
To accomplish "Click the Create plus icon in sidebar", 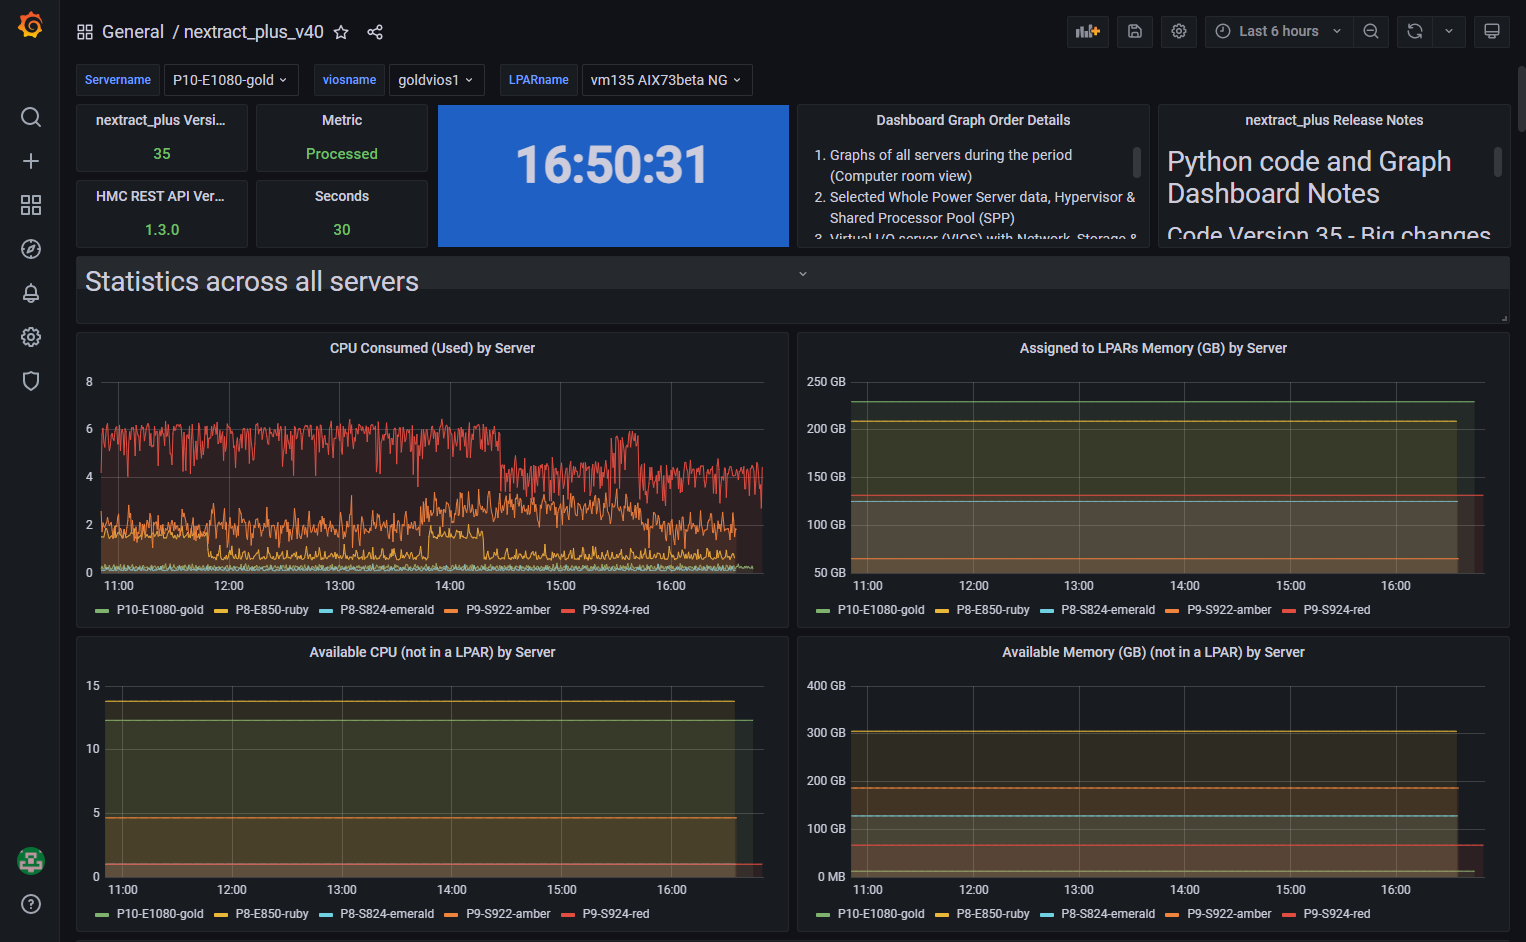I will tap(31, 161).
